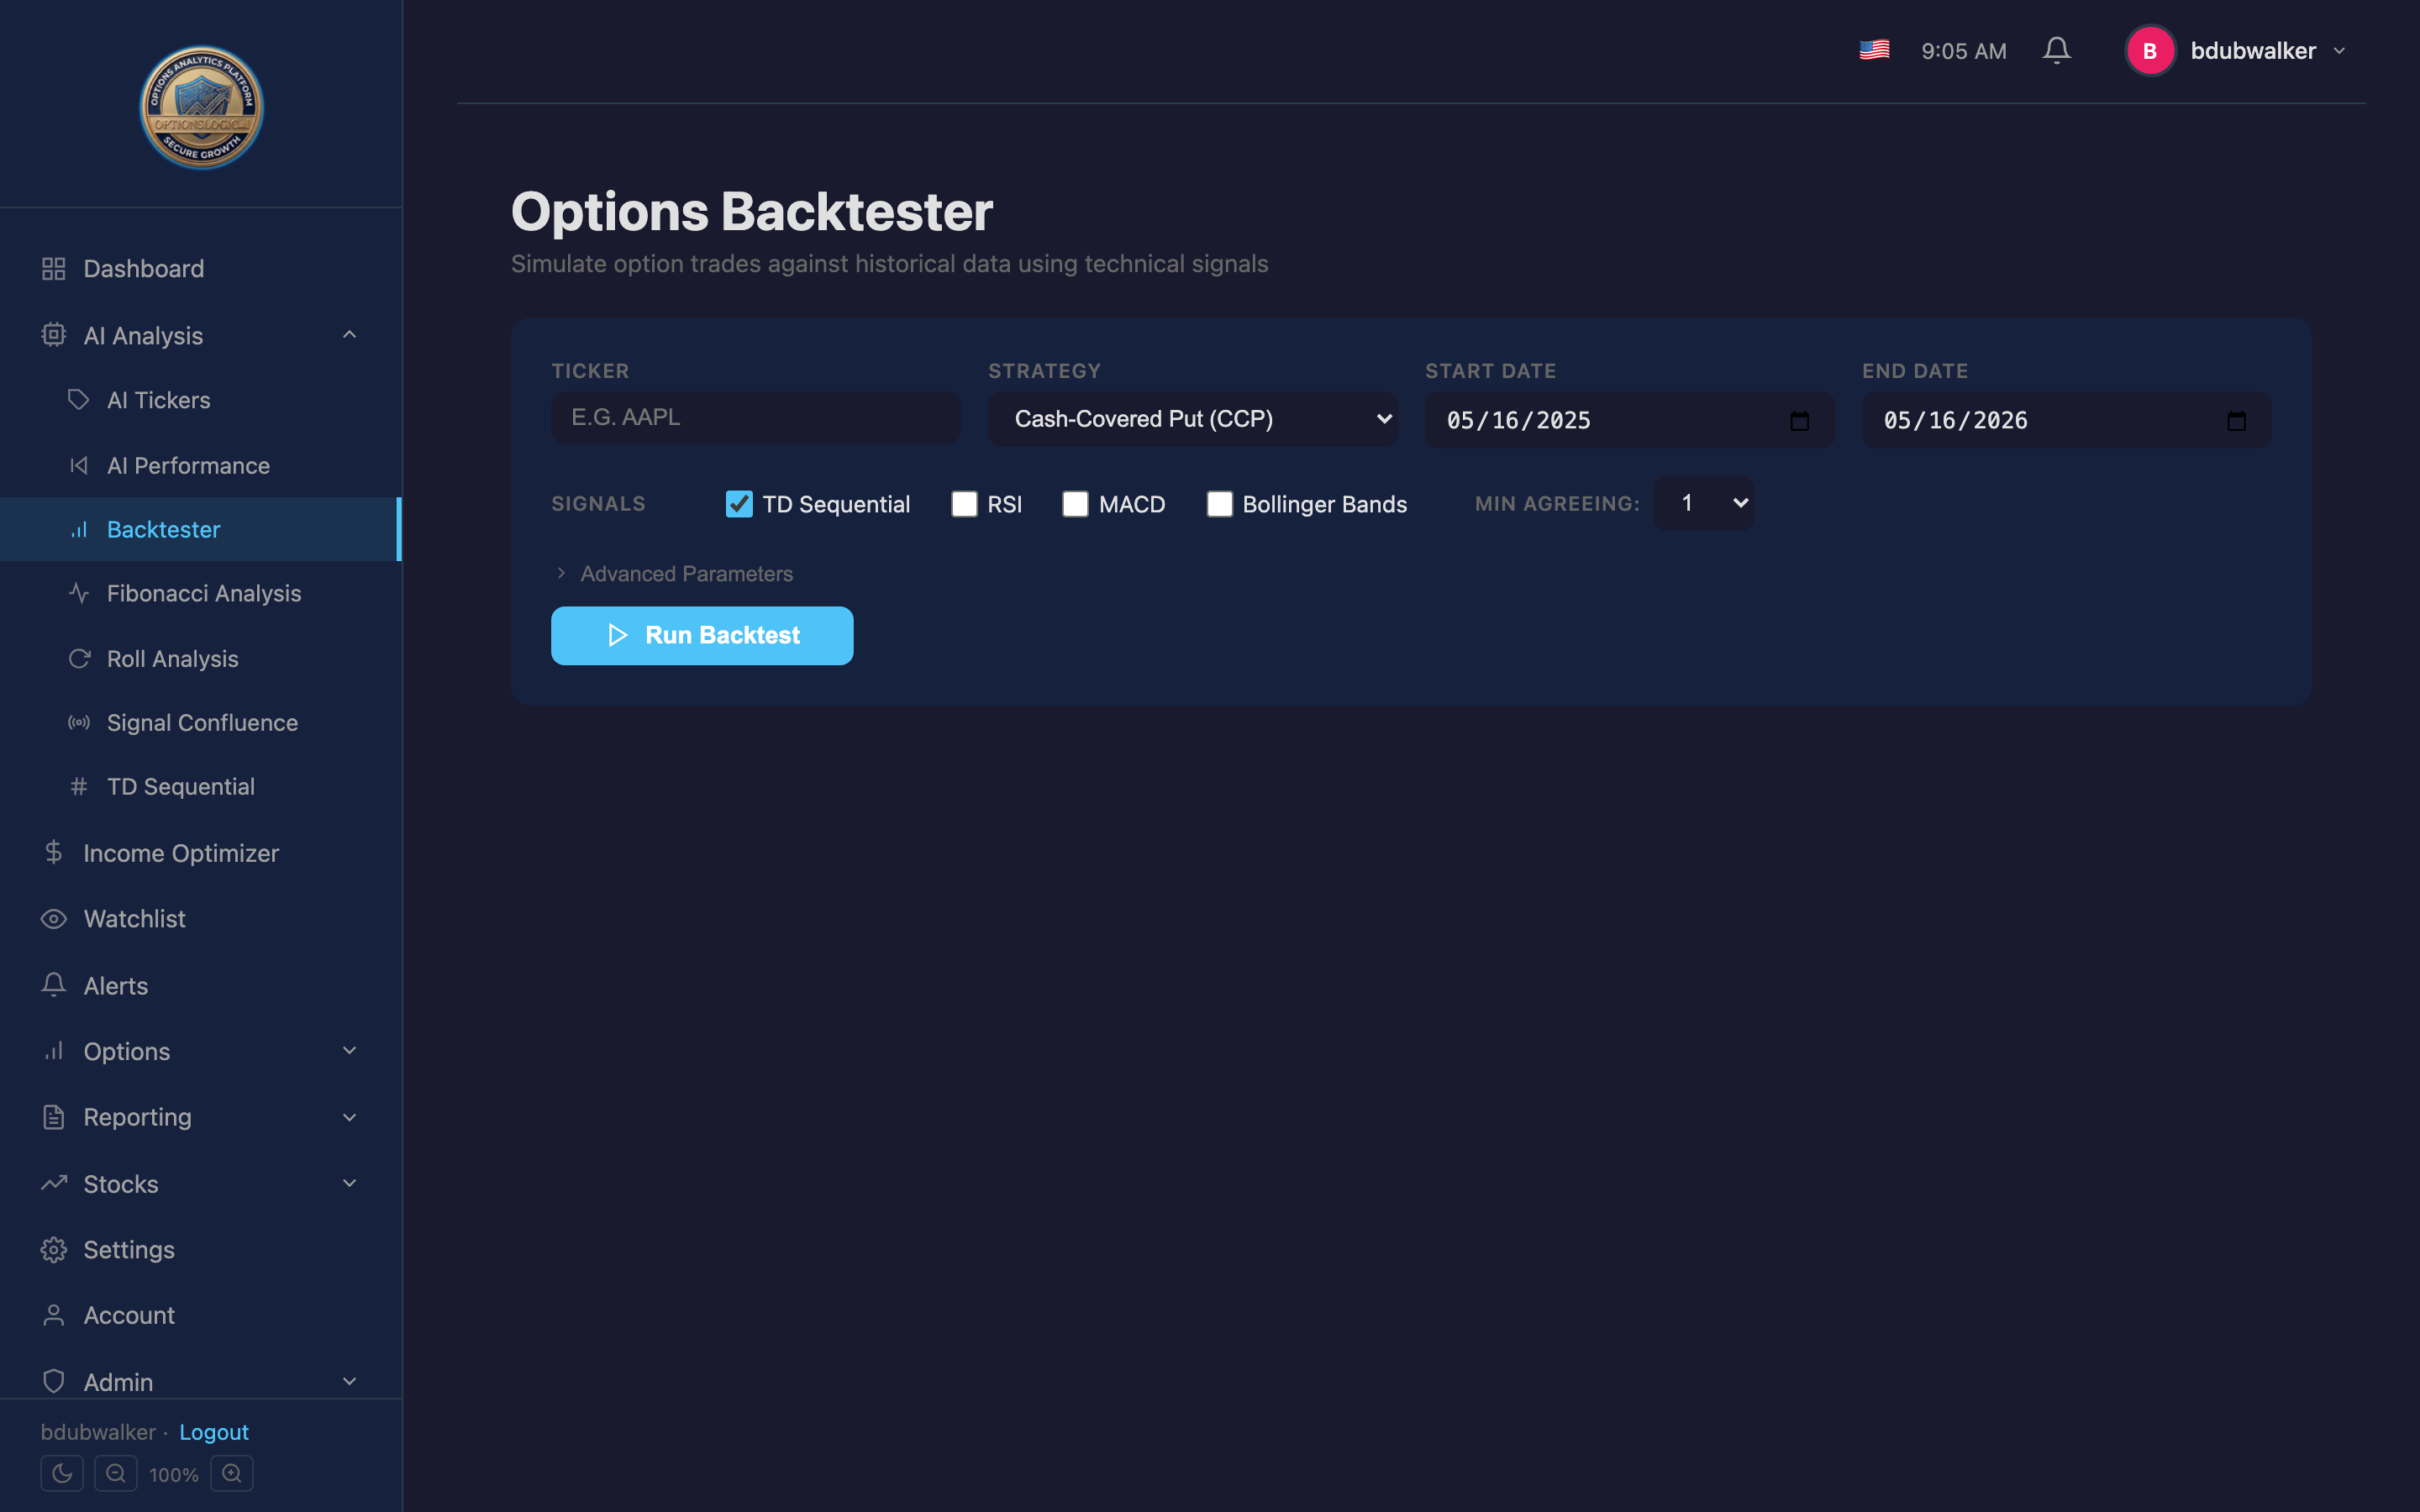Click the Income Optimizer dollar icon

(54, 852)
